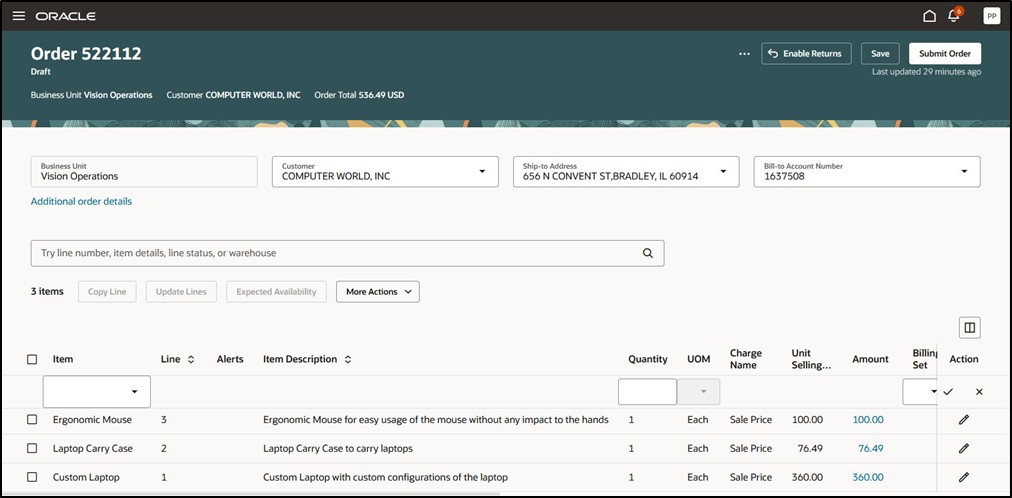Click the search magnifier icon
This screenshot has width=1012, height=498.
pos(648,254)
